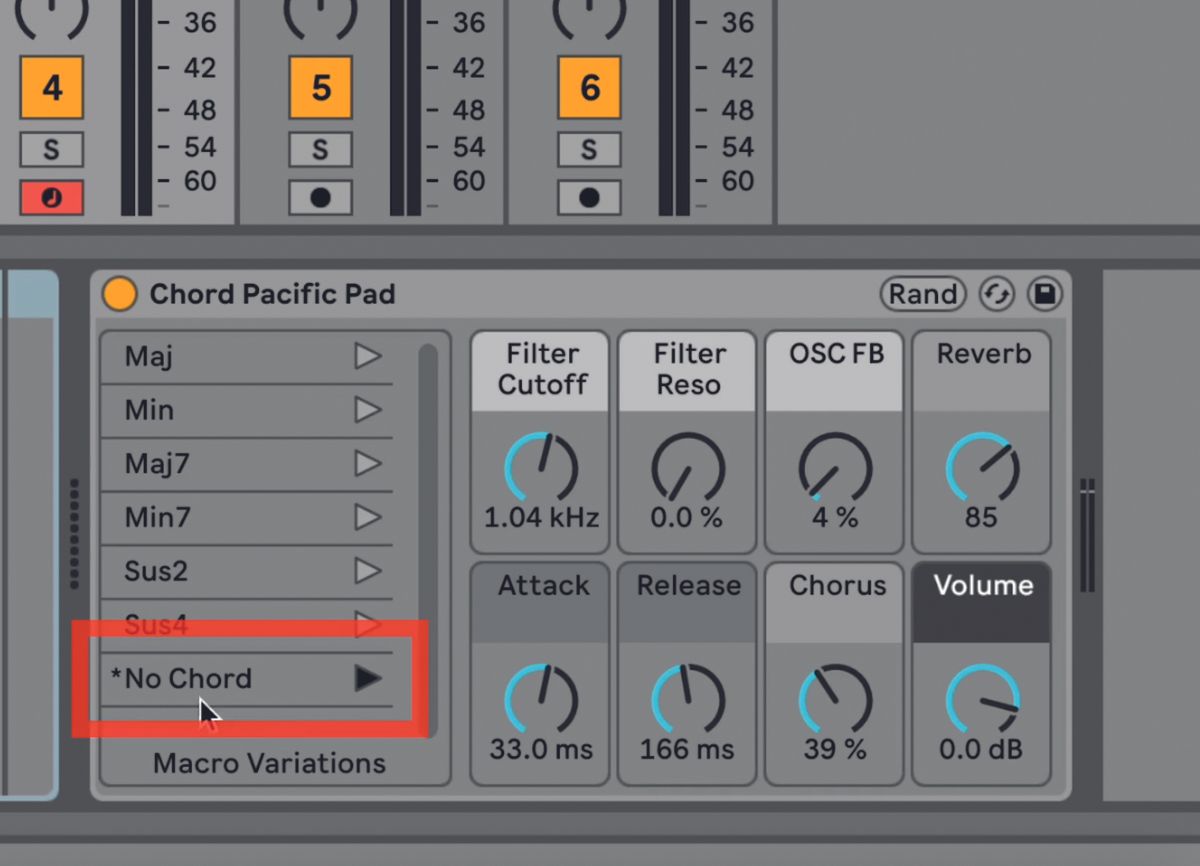
Task: Solo track 4
Action: pos(51,150)
